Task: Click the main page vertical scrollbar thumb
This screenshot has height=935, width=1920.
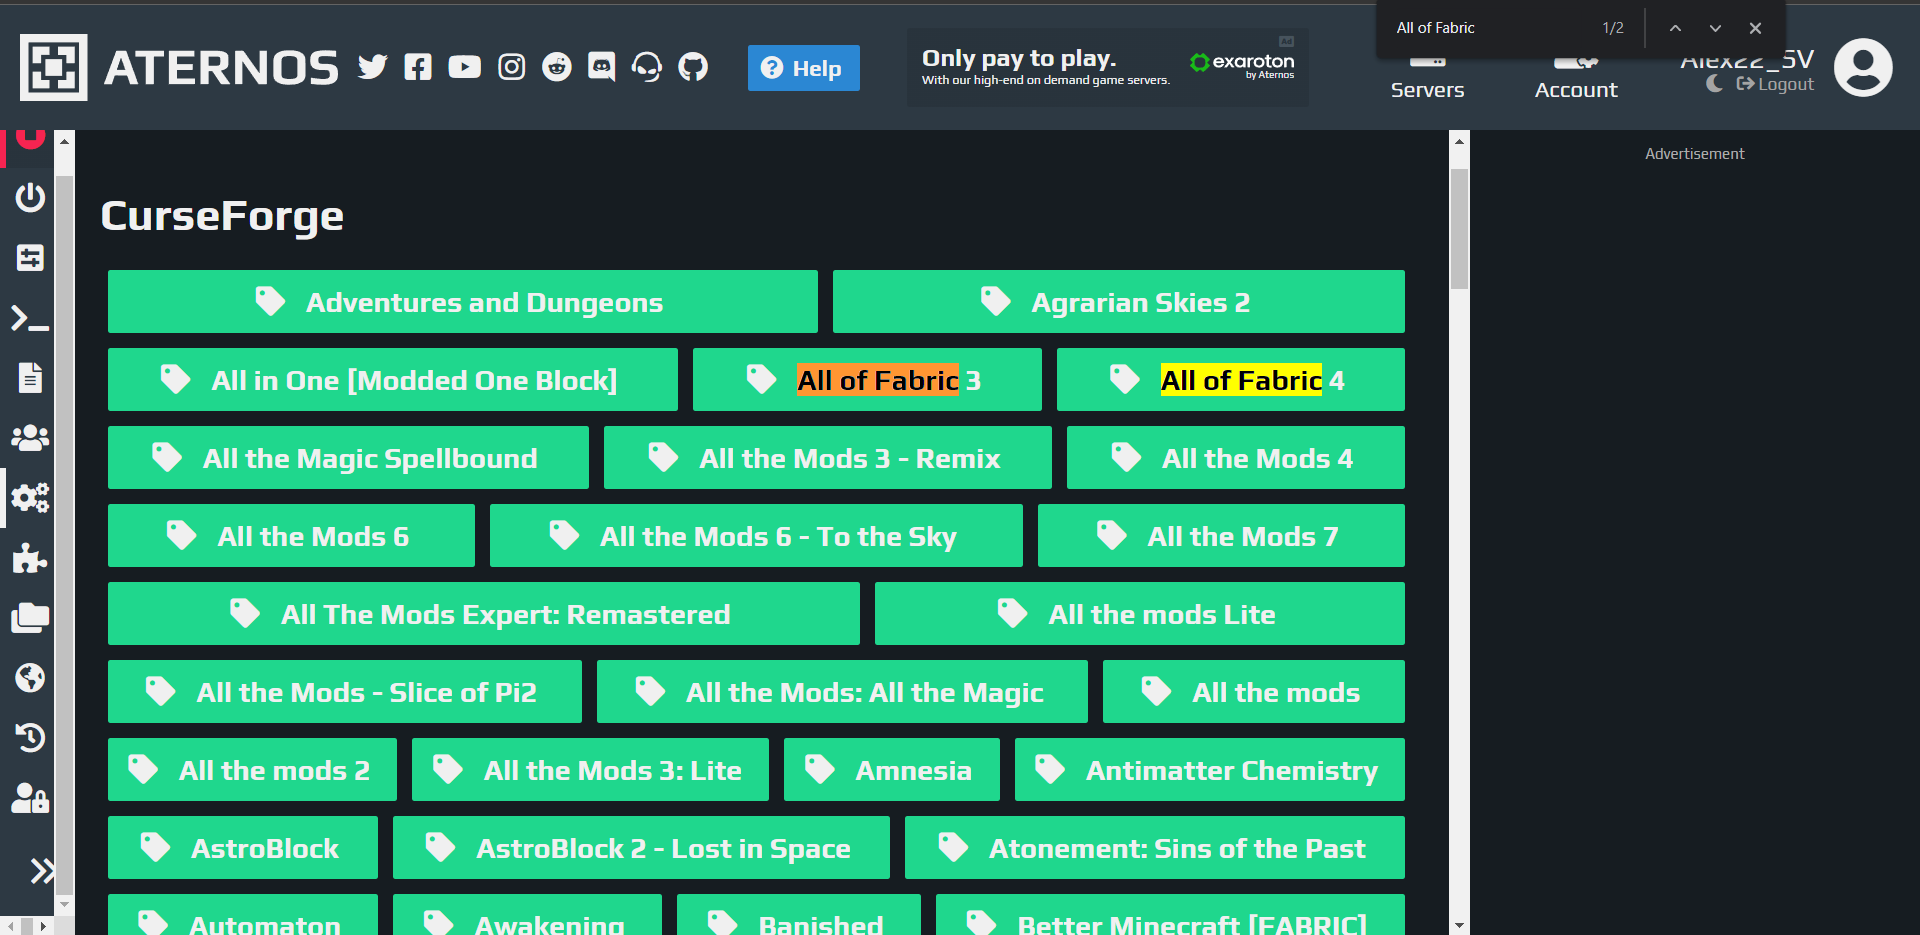Action: [1460, 229]
